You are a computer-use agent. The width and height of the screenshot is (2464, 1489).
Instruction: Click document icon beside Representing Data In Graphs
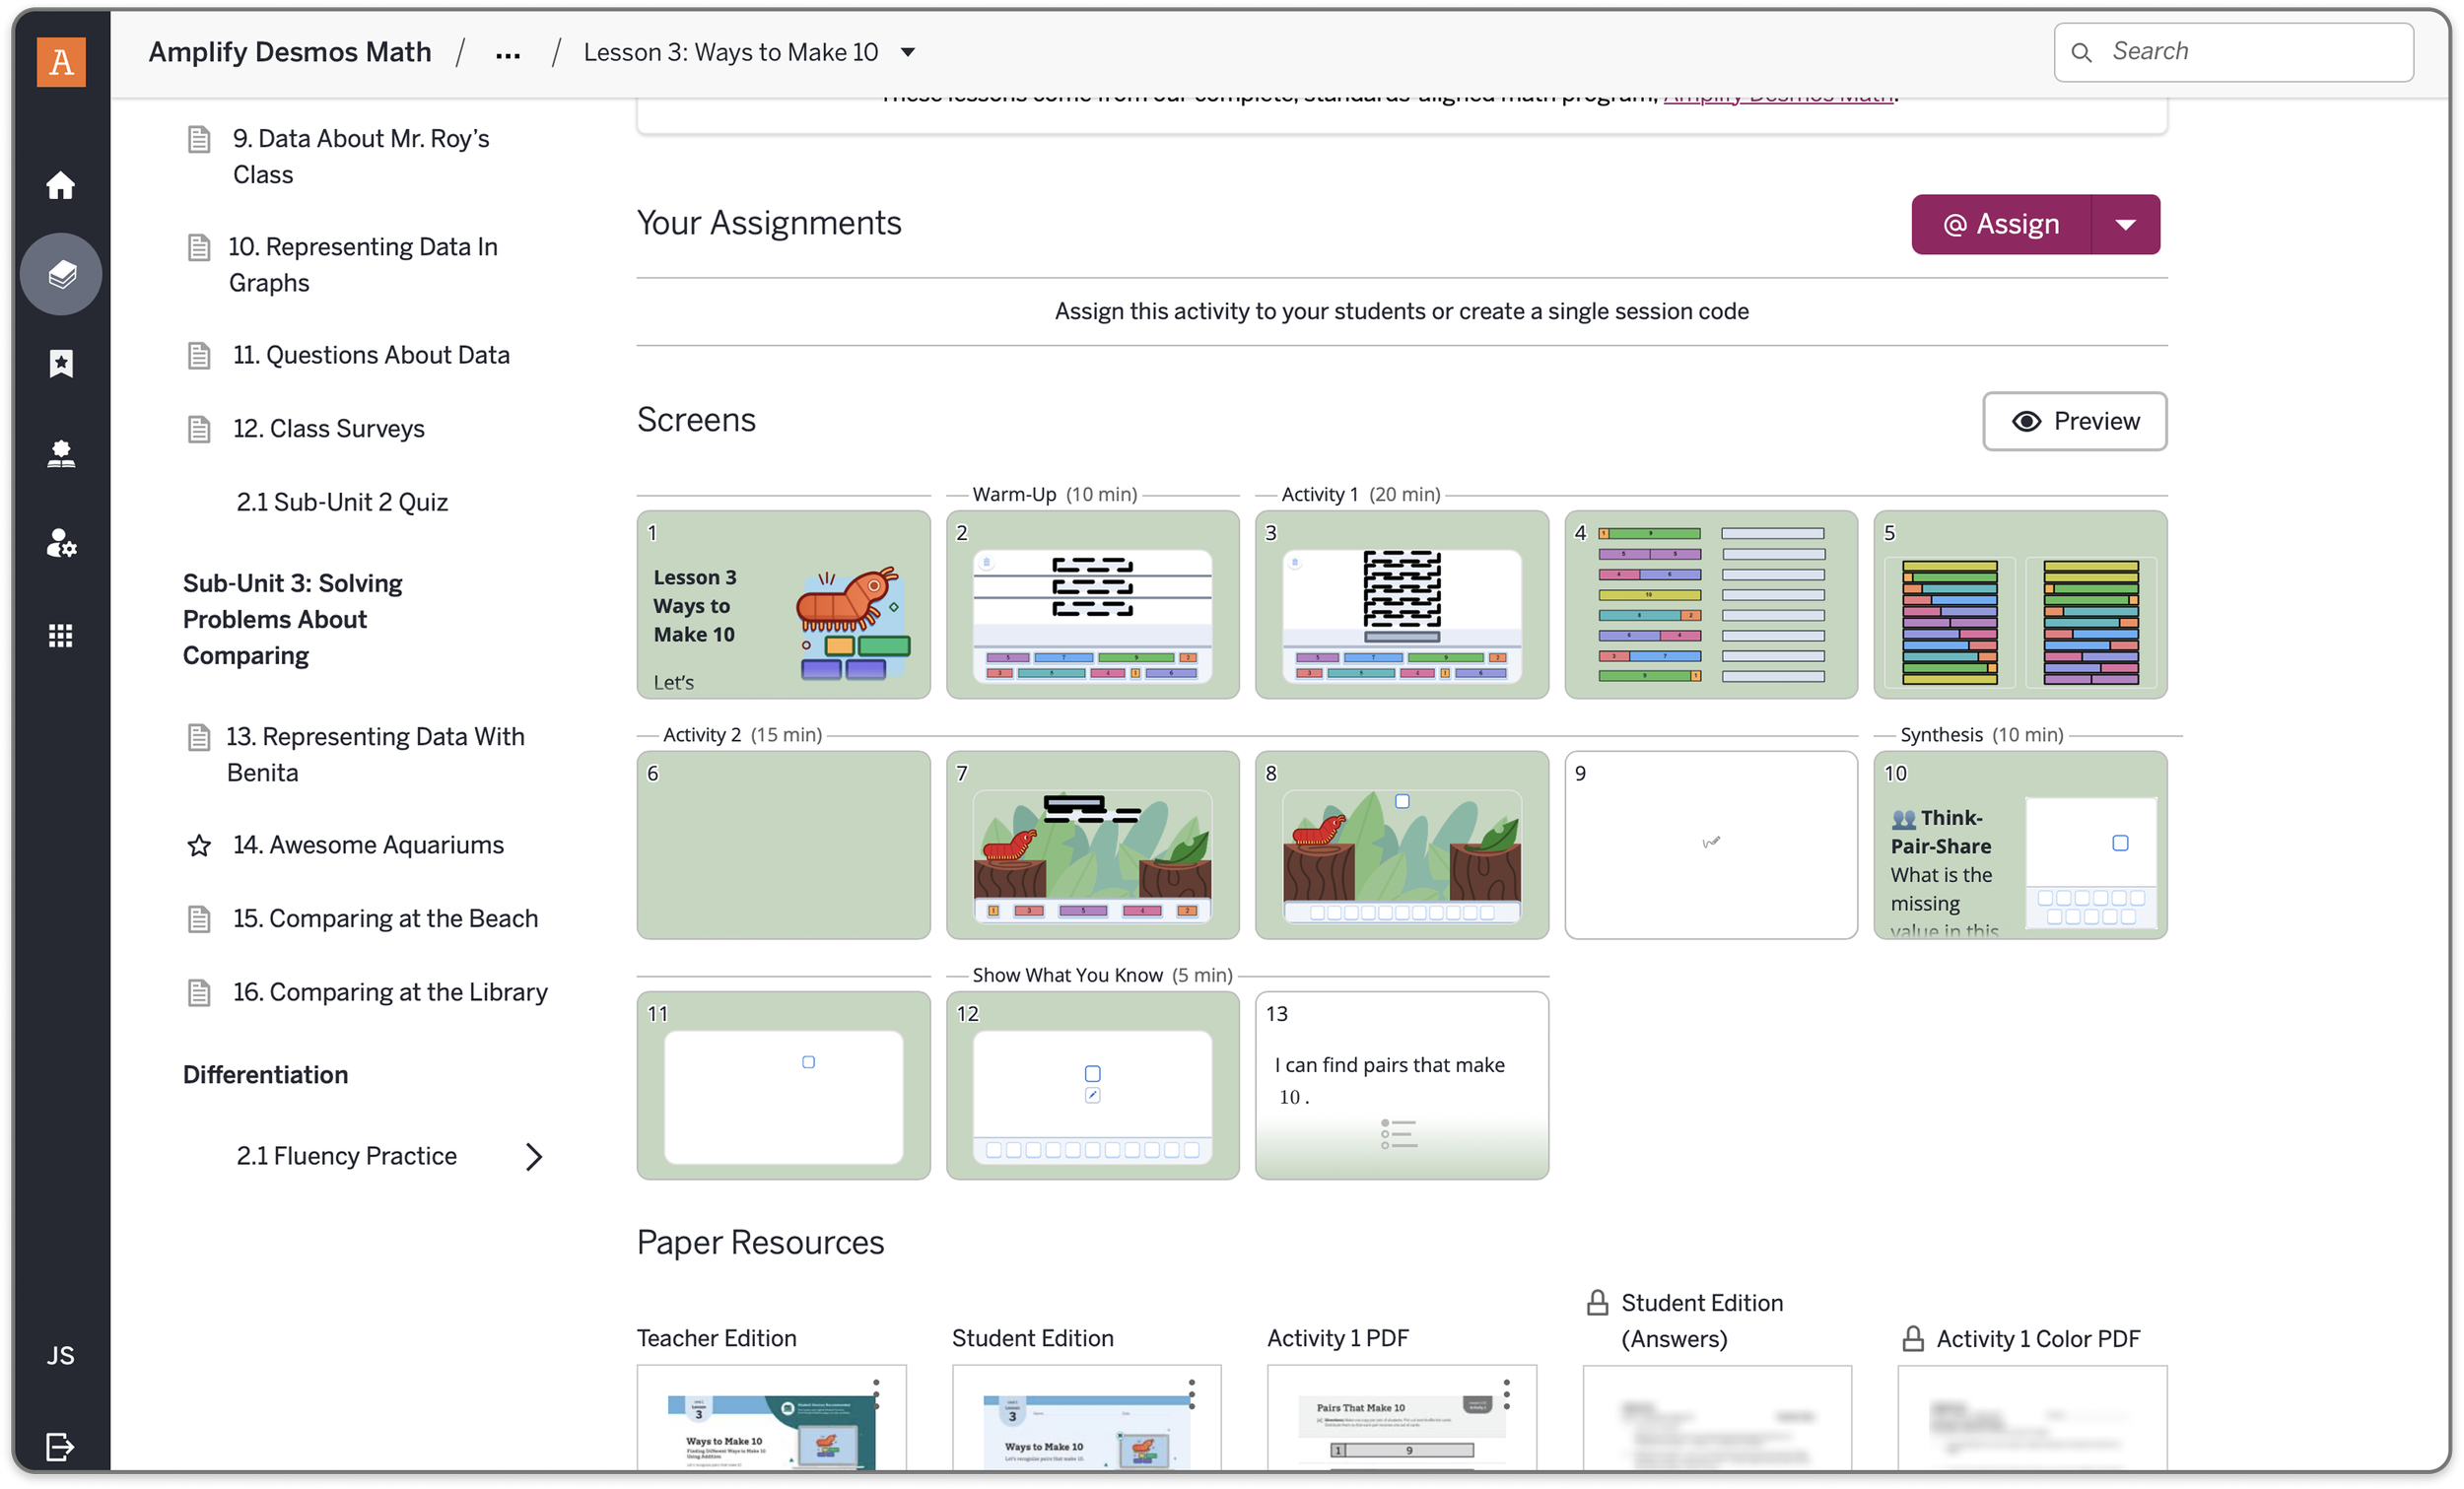[x=199, y=247]
